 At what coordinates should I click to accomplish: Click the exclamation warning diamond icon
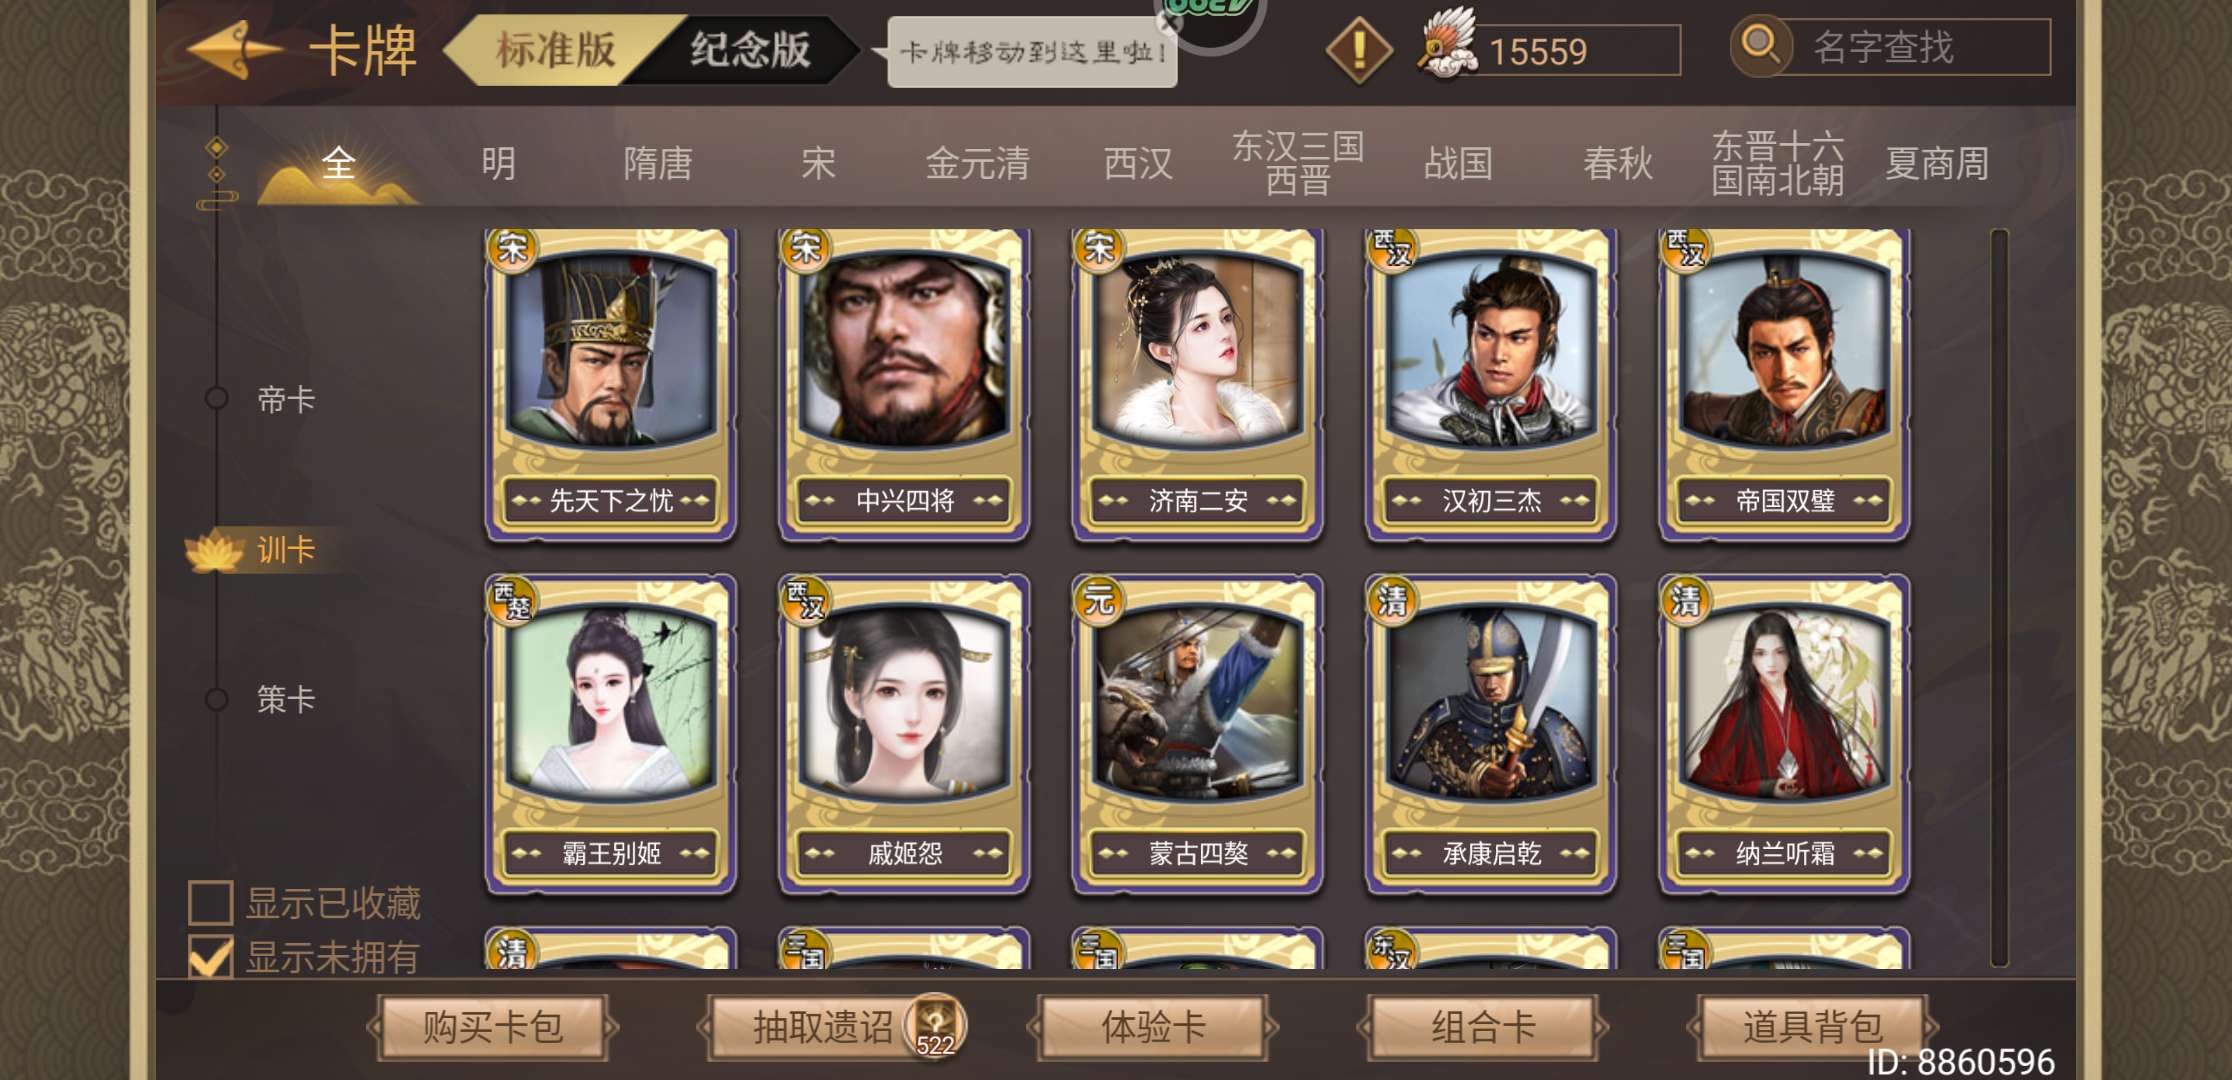(1358, 49)
